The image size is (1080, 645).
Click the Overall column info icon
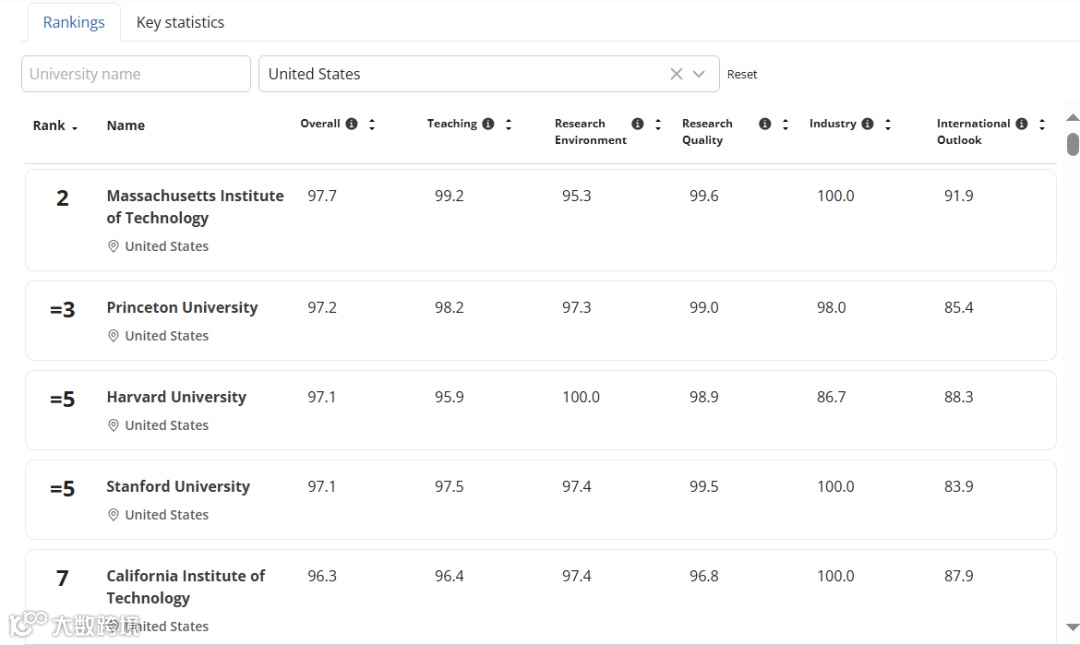(x=351, y=124)
